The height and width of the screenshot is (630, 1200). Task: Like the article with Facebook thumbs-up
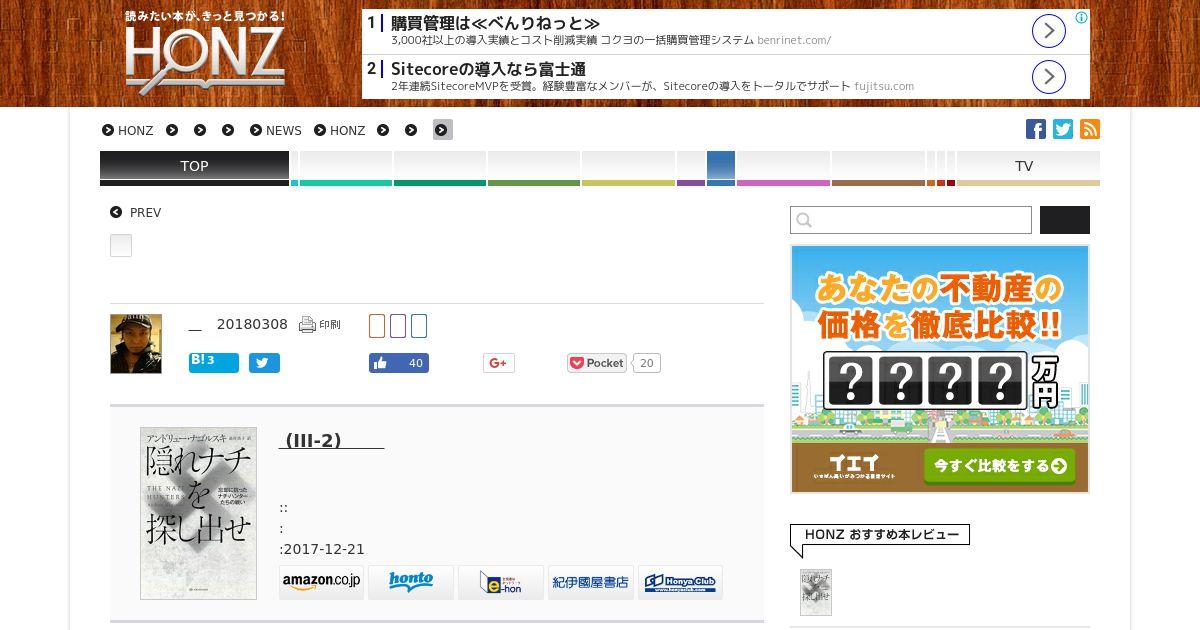[x=398, y=363]
